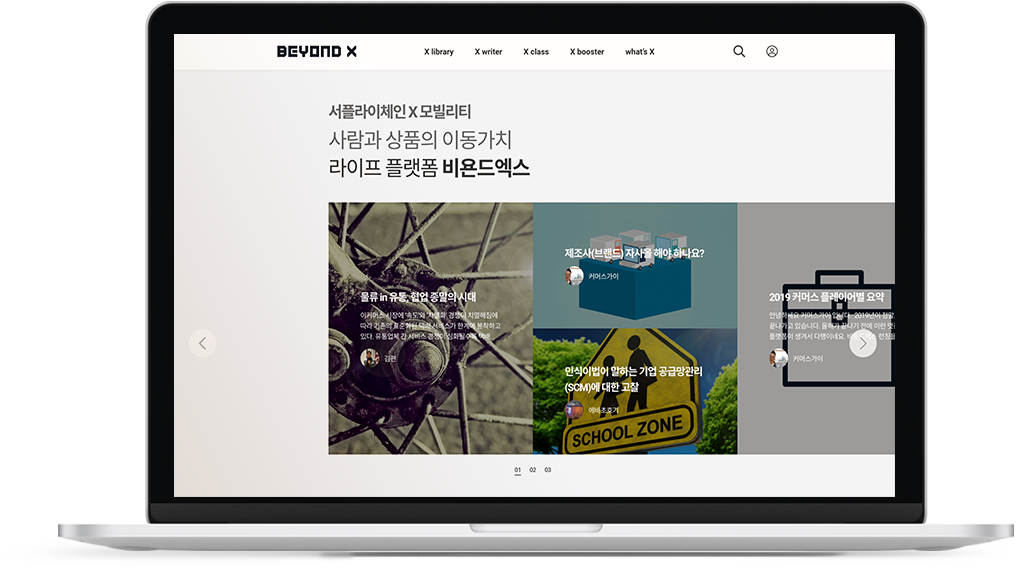This screenshot has width=1020, height=570.
Task: Select X booster in the navigation
Action: [587, 52]
